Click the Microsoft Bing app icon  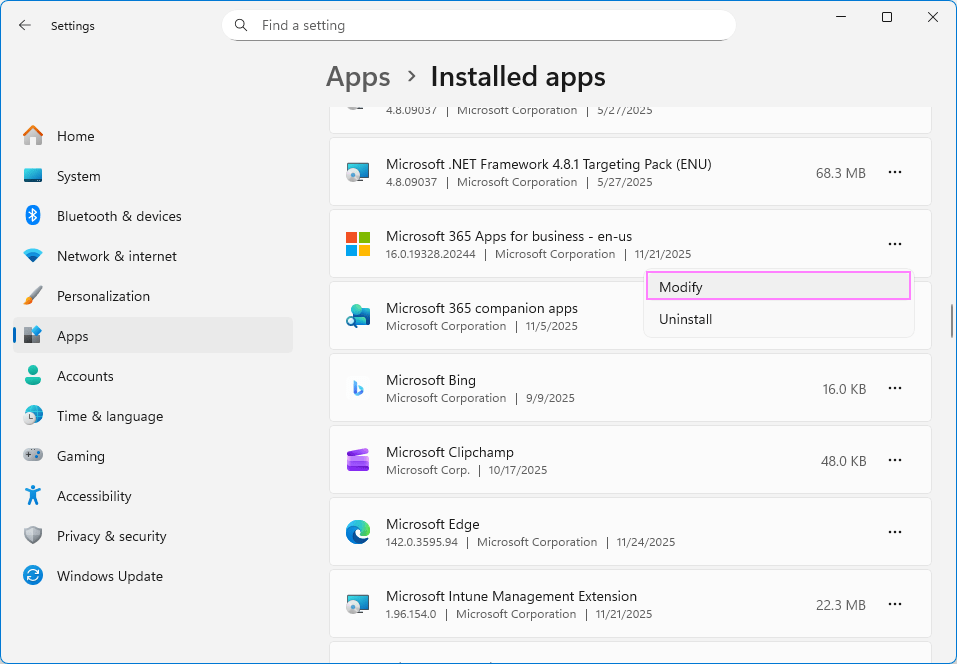pos(357,388)
